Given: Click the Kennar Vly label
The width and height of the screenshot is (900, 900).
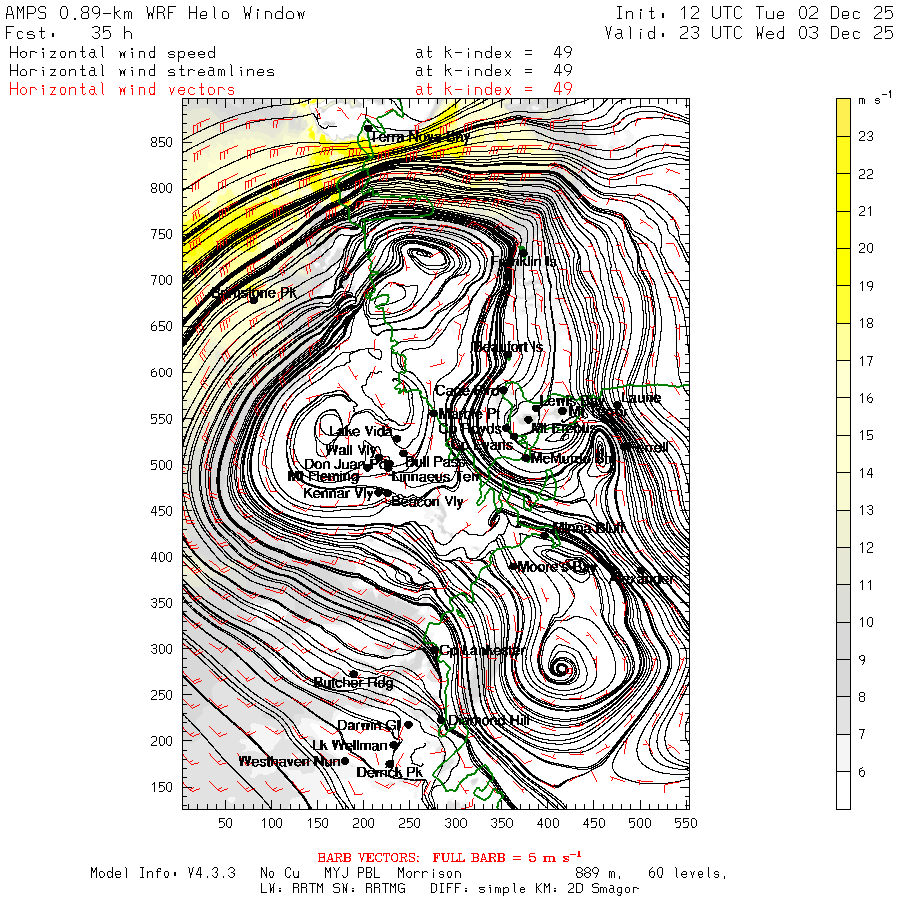Looking at the screenshot, I should 338,493.
